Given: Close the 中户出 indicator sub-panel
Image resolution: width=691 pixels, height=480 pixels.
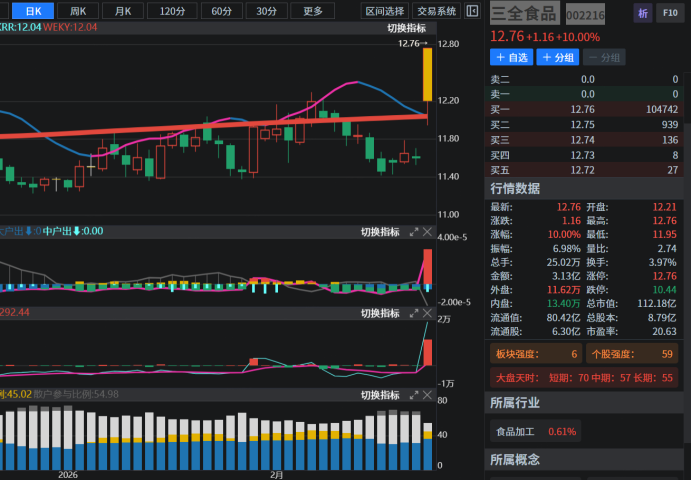Looking at the screenshot, I should coord(428,232).
